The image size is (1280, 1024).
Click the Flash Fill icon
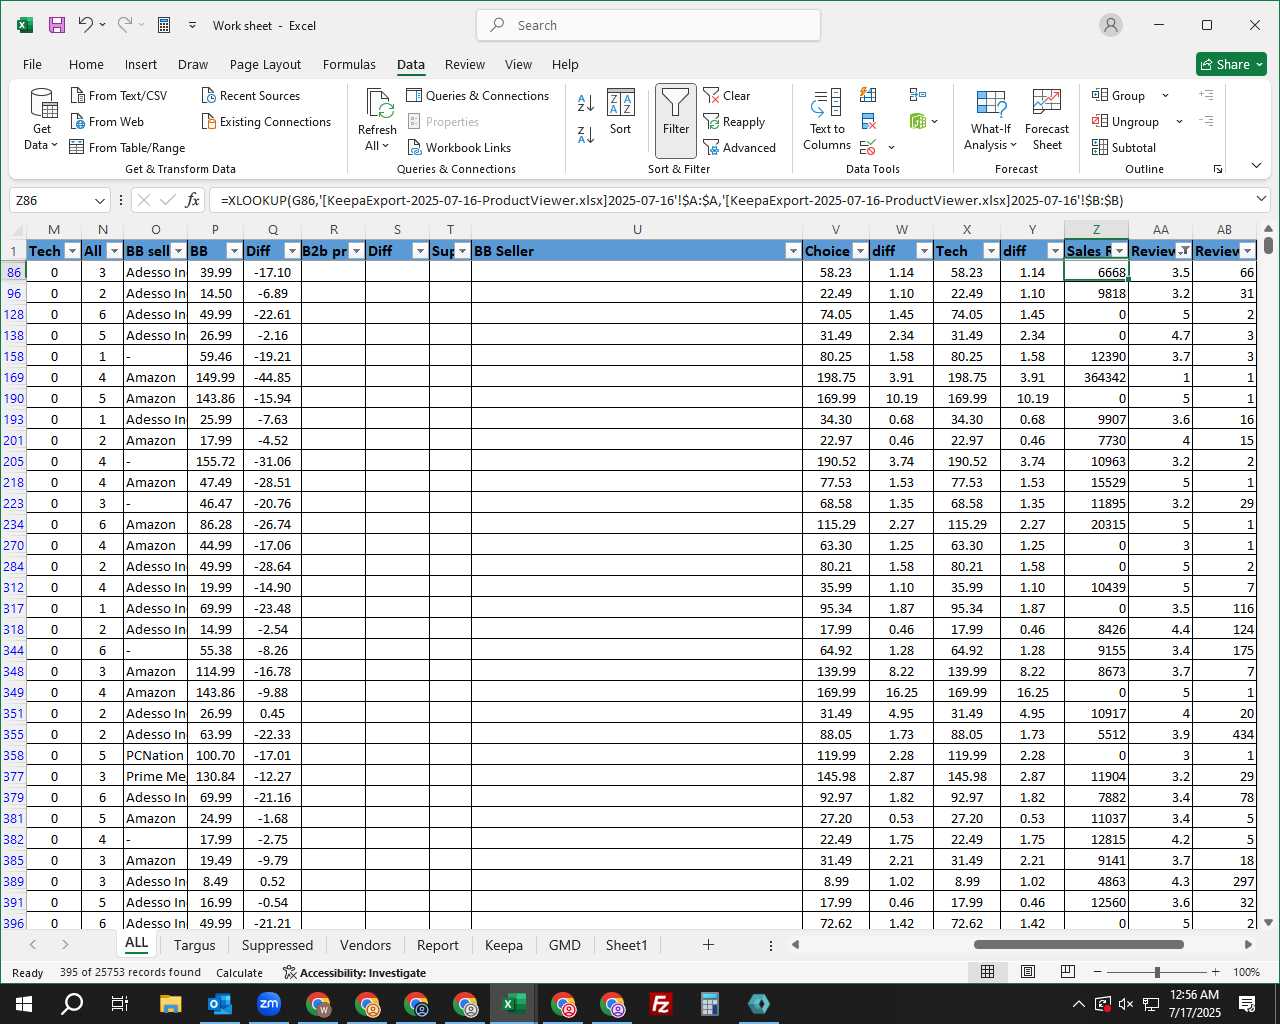[x=869, y=95]
